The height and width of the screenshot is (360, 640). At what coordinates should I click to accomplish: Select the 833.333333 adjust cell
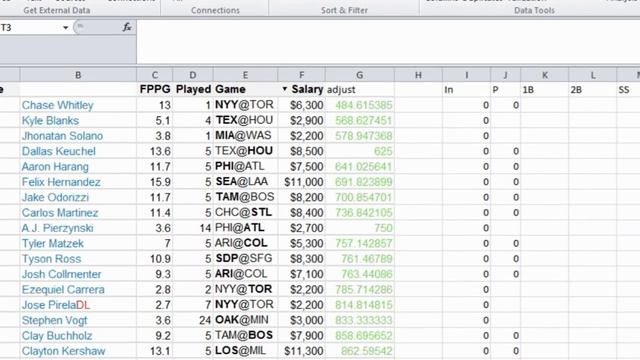[360, 320]
